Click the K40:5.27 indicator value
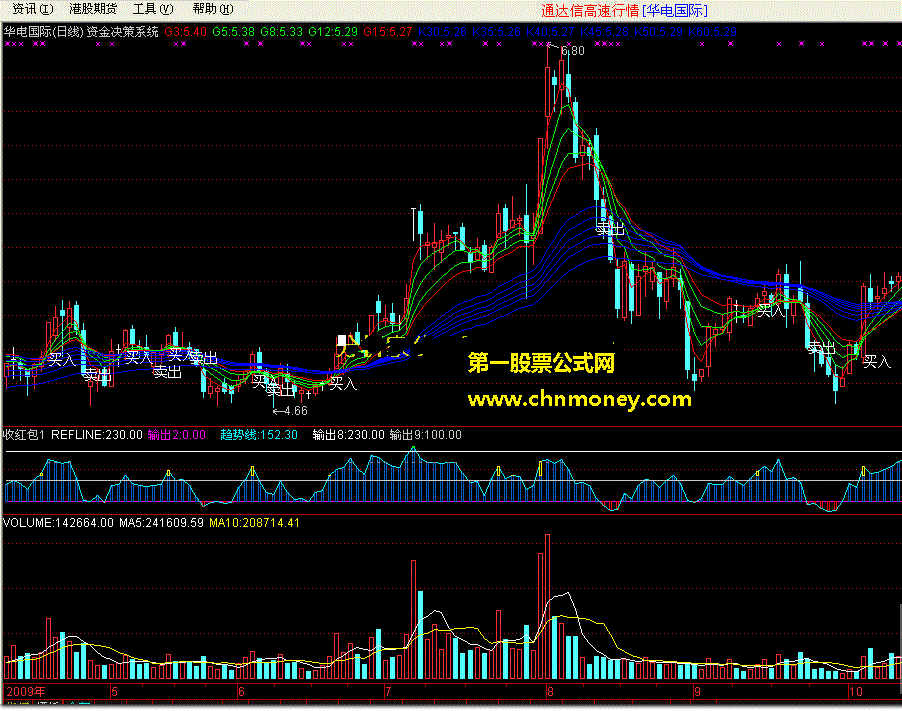This screenshot has height=711, width=902. (x=550, y=32)
